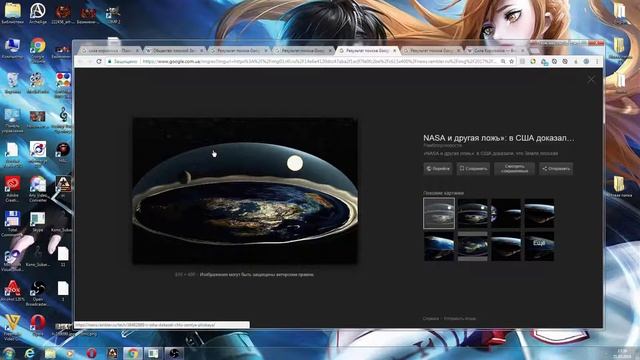Click the 'Смотреть сохранённые' button
This screenshot has height=360, width=640.
[514, 169]
